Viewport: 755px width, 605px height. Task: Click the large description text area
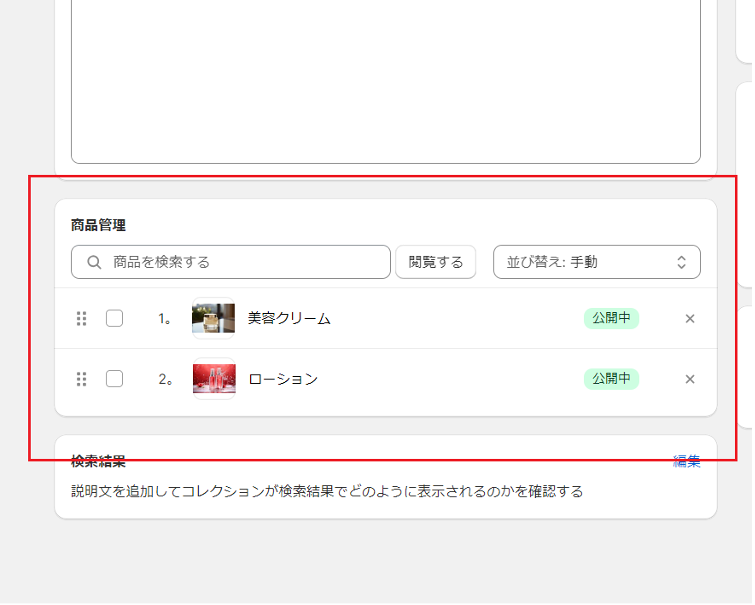point(386,82)
